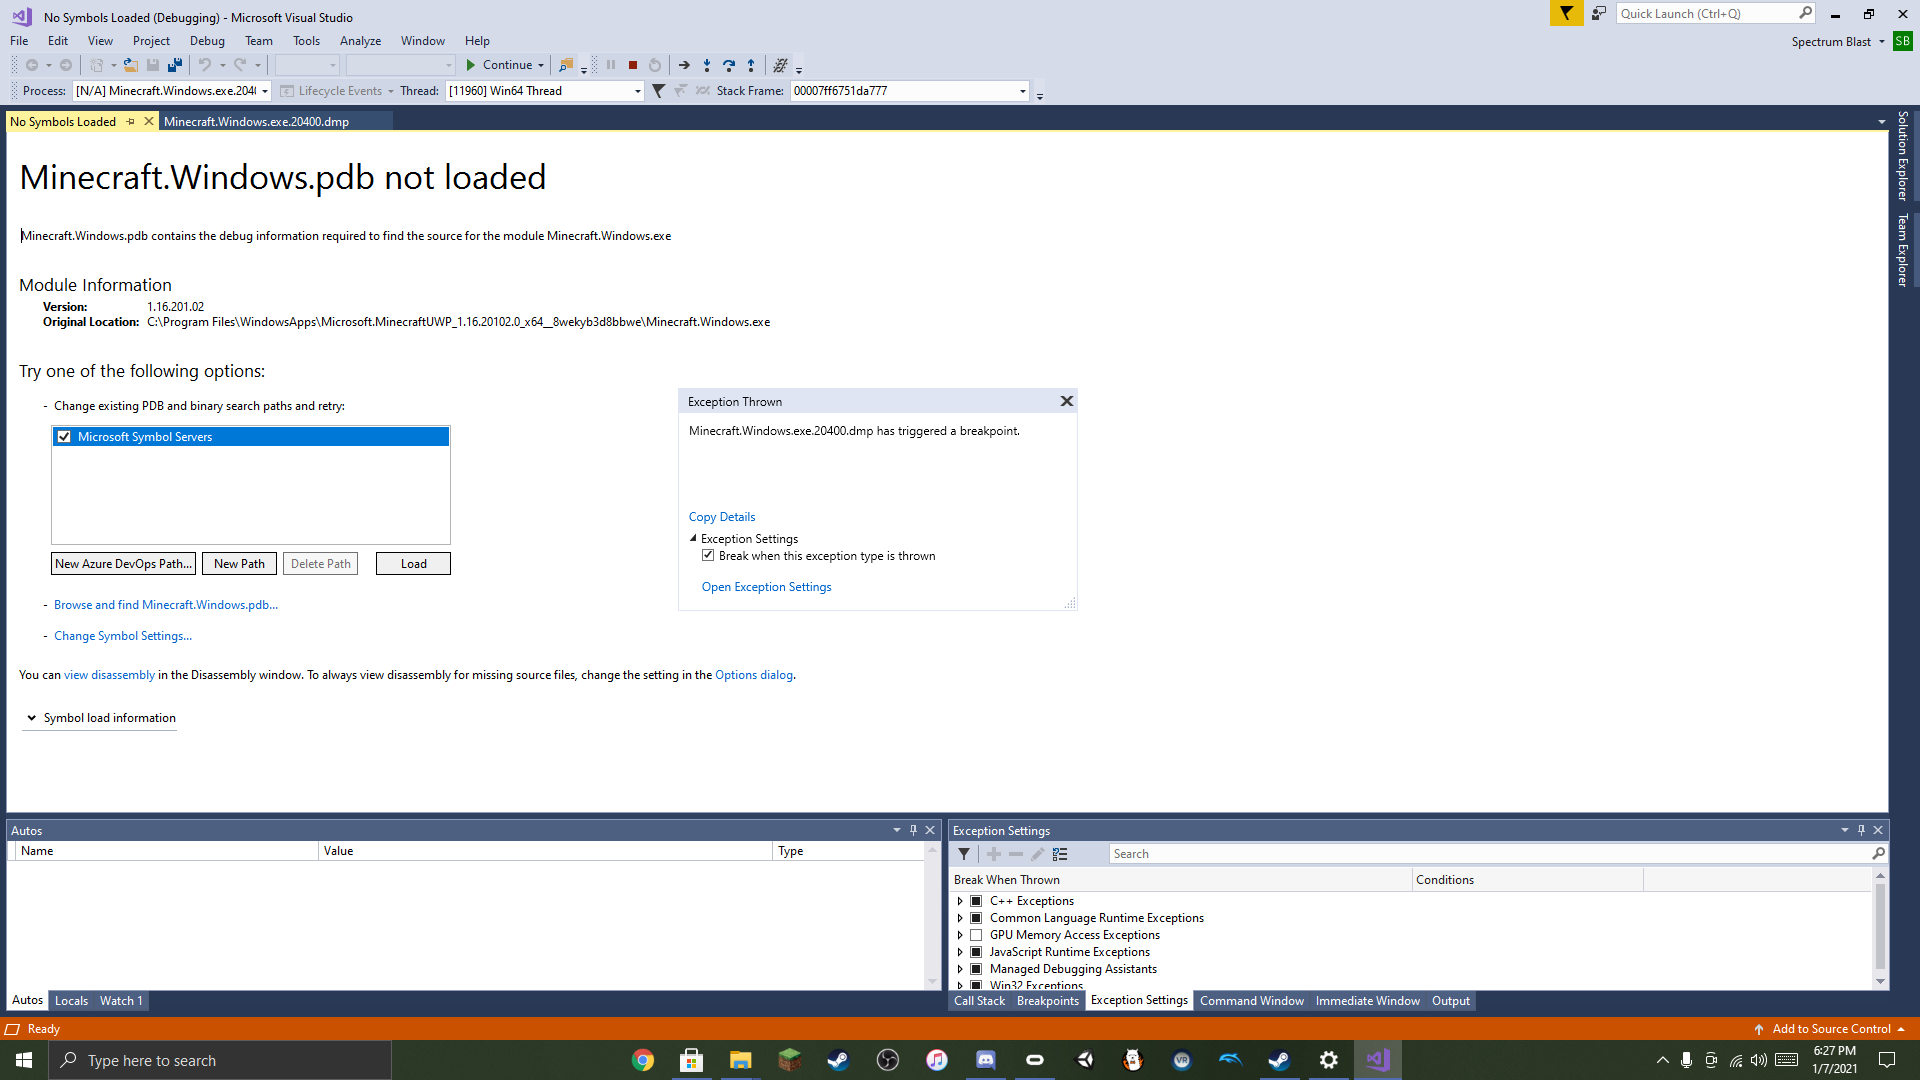Open File Explorer from the taskbar
The image size is (1920, 1080).
740,1060
